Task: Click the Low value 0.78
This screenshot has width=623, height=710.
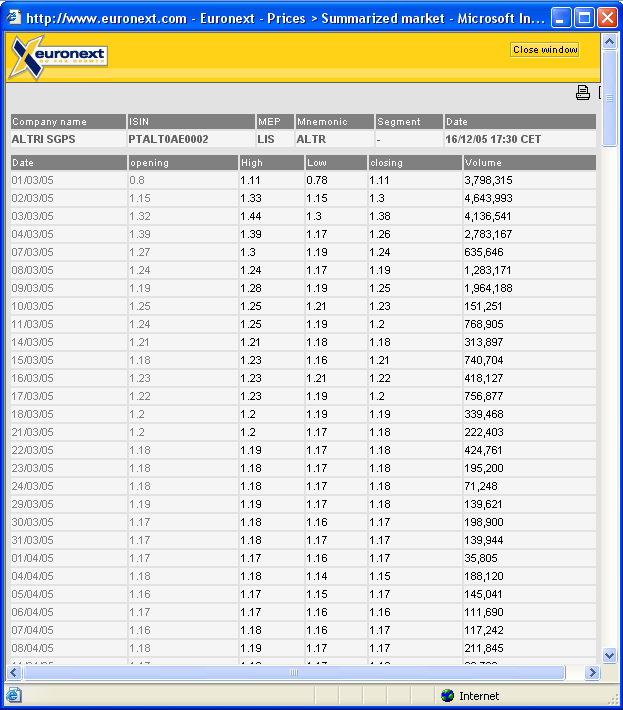Action: click(x=317, y=180)
